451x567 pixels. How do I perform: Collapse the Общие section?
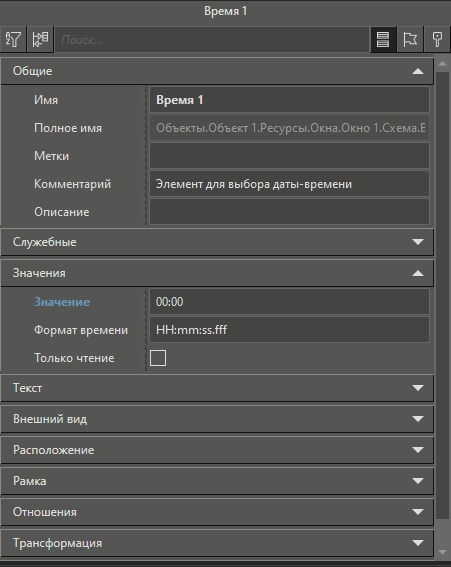[x=418, y=71]
